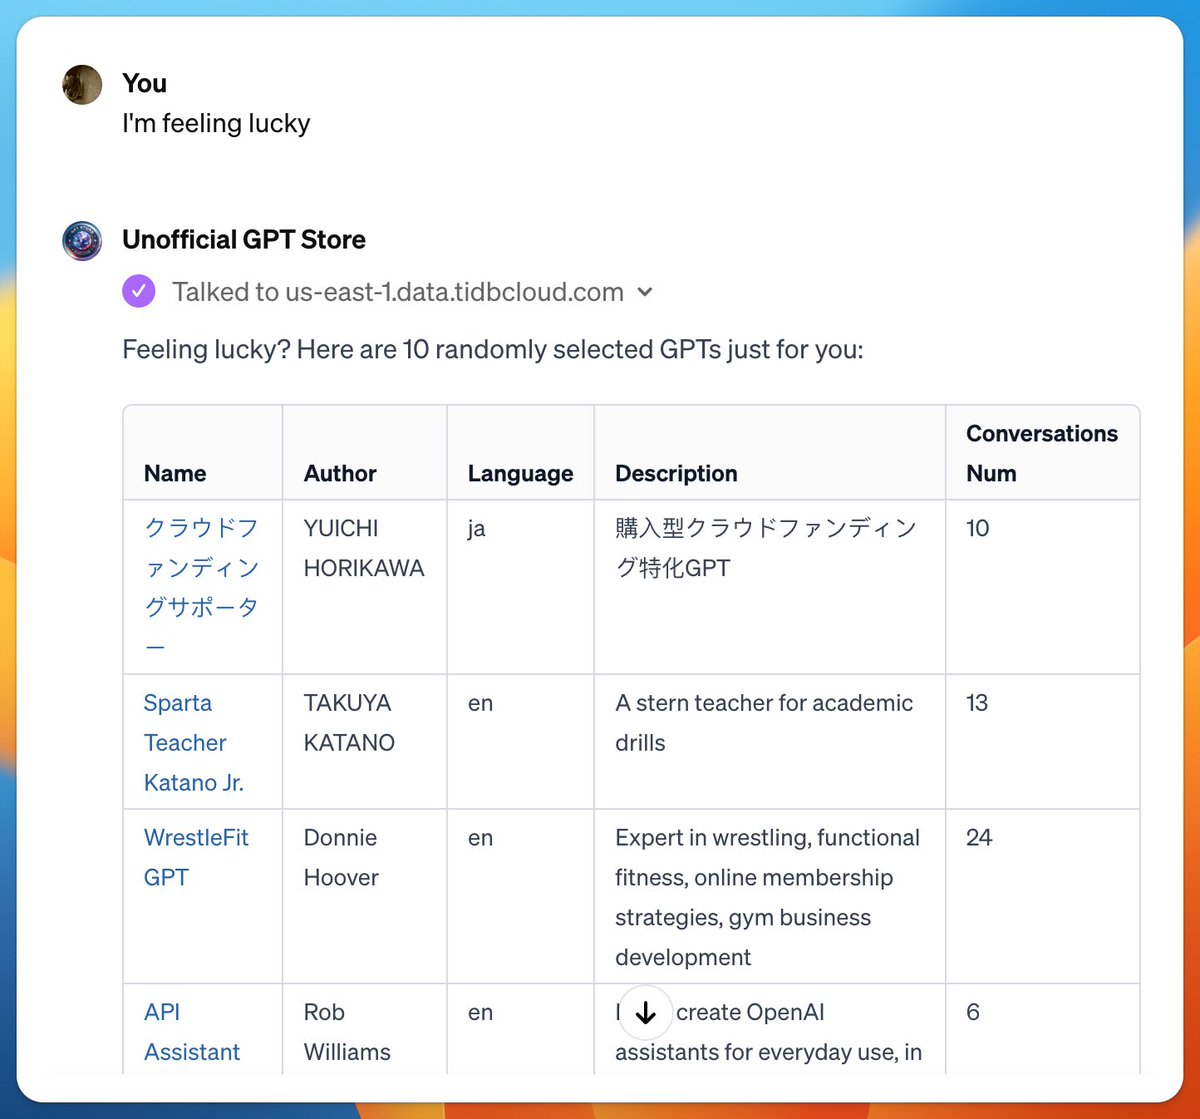This screenshot has width=1200, height=1119.
Task: Expand the tidbcloud.com action details chevron
Action: (645, 292)
